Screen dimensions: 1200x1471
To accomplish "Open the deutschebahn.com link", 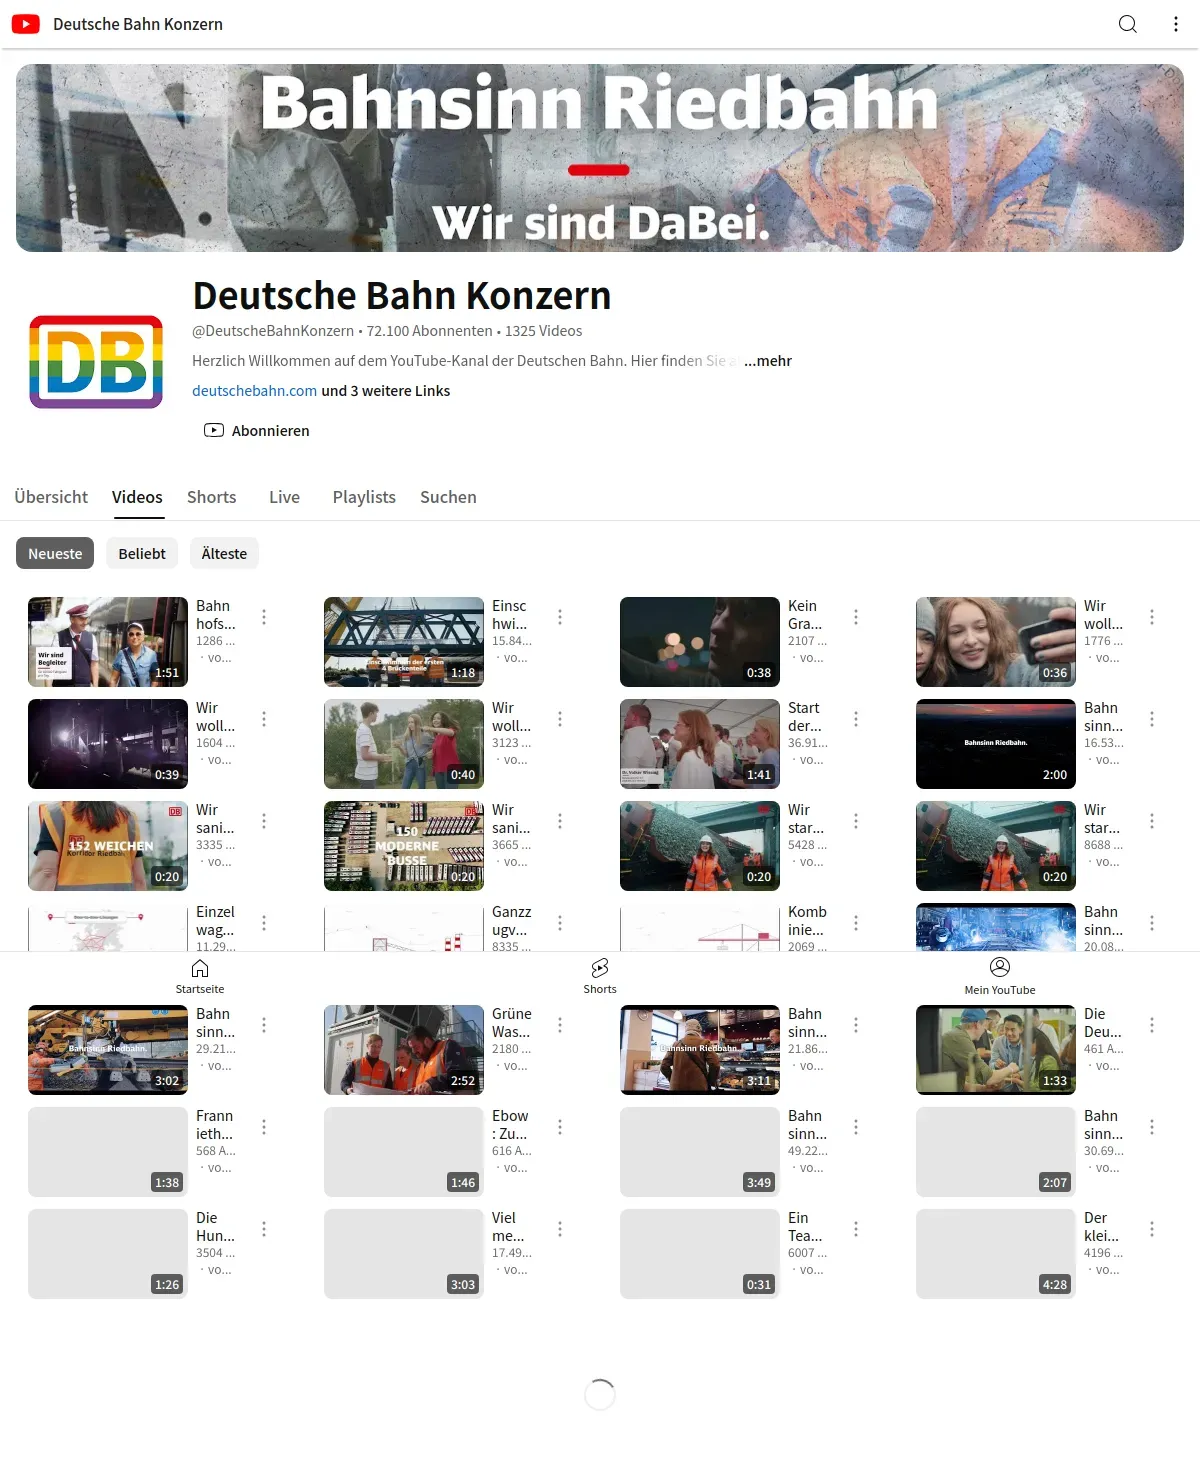I will click(254, 391).
